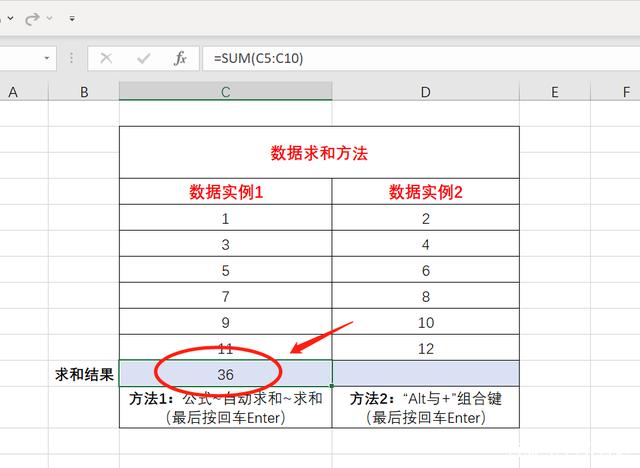
Task: Select cell containing value 1
Action: click(226, 218)
